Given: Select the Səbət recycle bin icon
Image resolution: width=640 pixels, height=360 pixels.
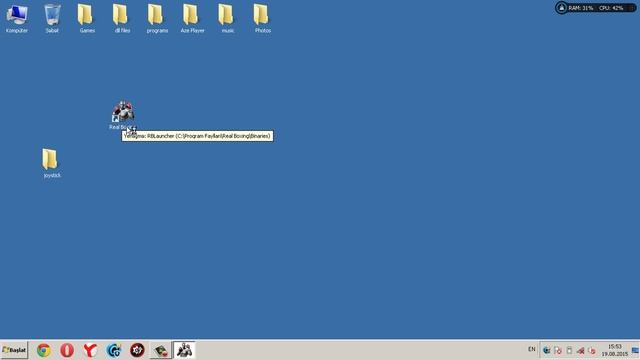Looking at the screenshot, I should pos(52,18).
